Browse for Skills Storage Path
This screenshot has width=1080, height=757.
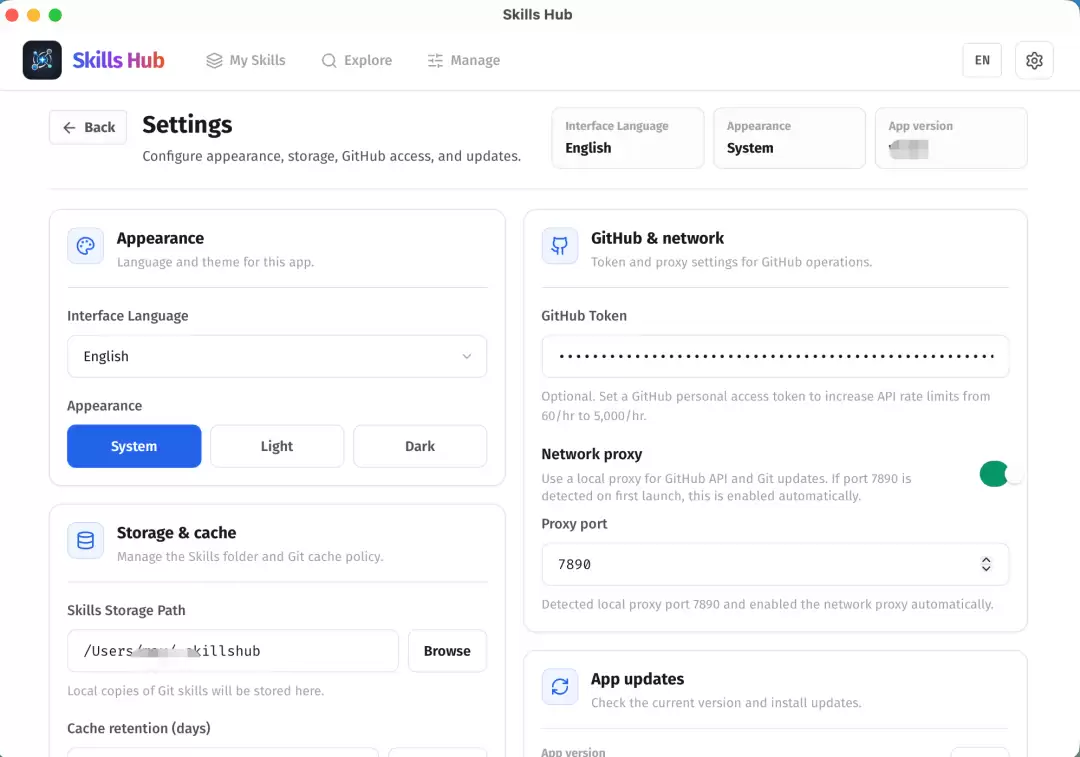click(447, 651)
